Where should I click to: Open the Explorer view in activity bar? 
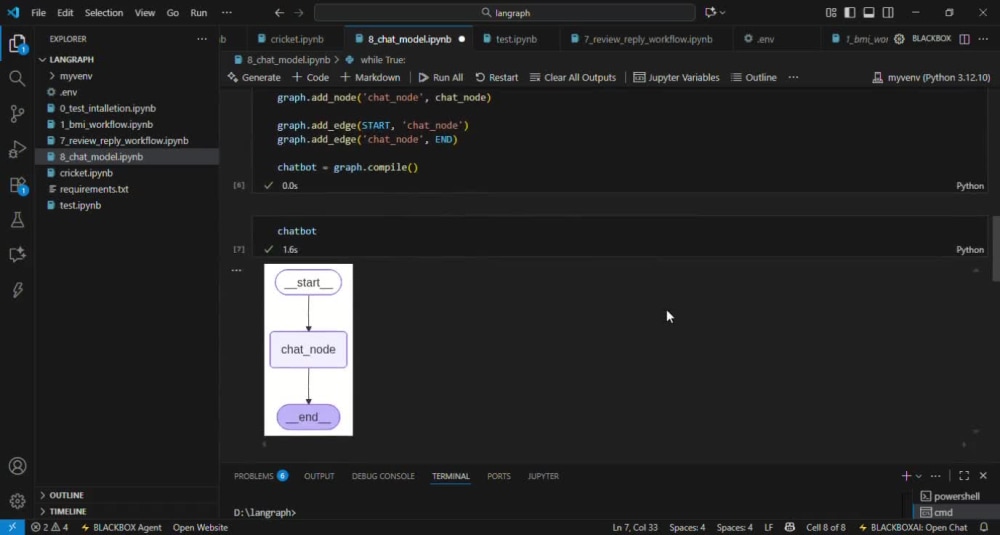(x=17, y=44)
